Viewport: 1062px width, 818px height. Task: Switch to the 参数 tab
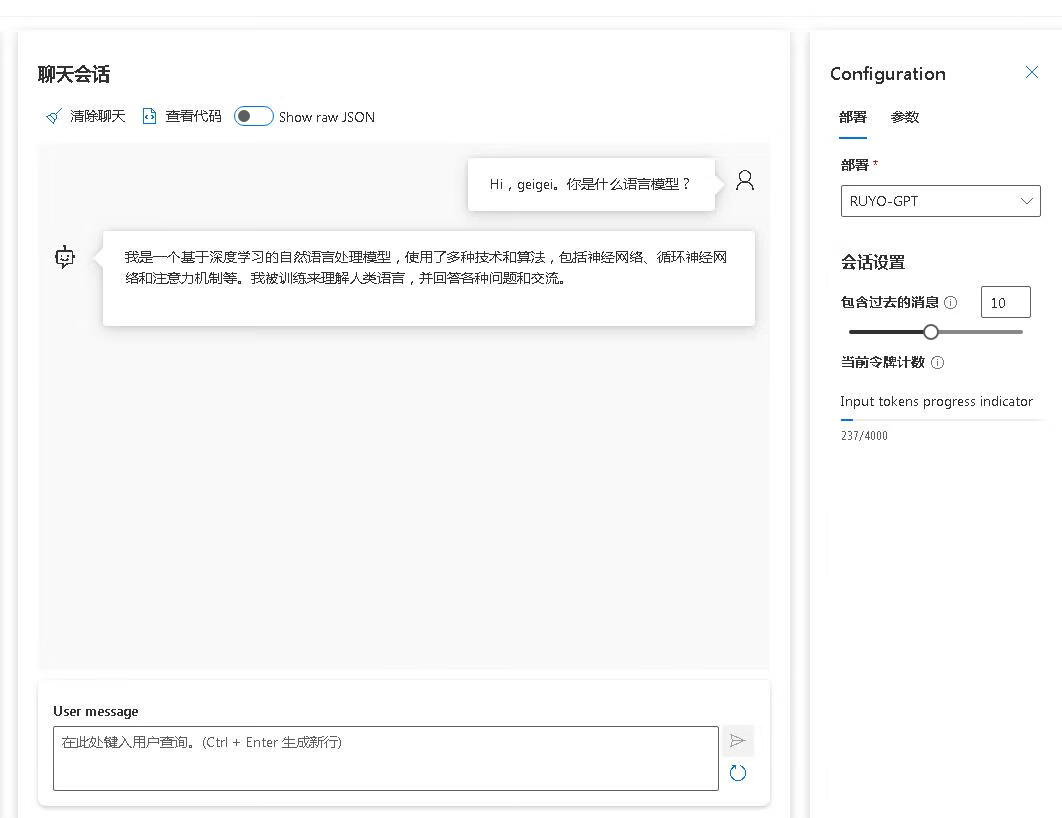(x=905, y=117)
